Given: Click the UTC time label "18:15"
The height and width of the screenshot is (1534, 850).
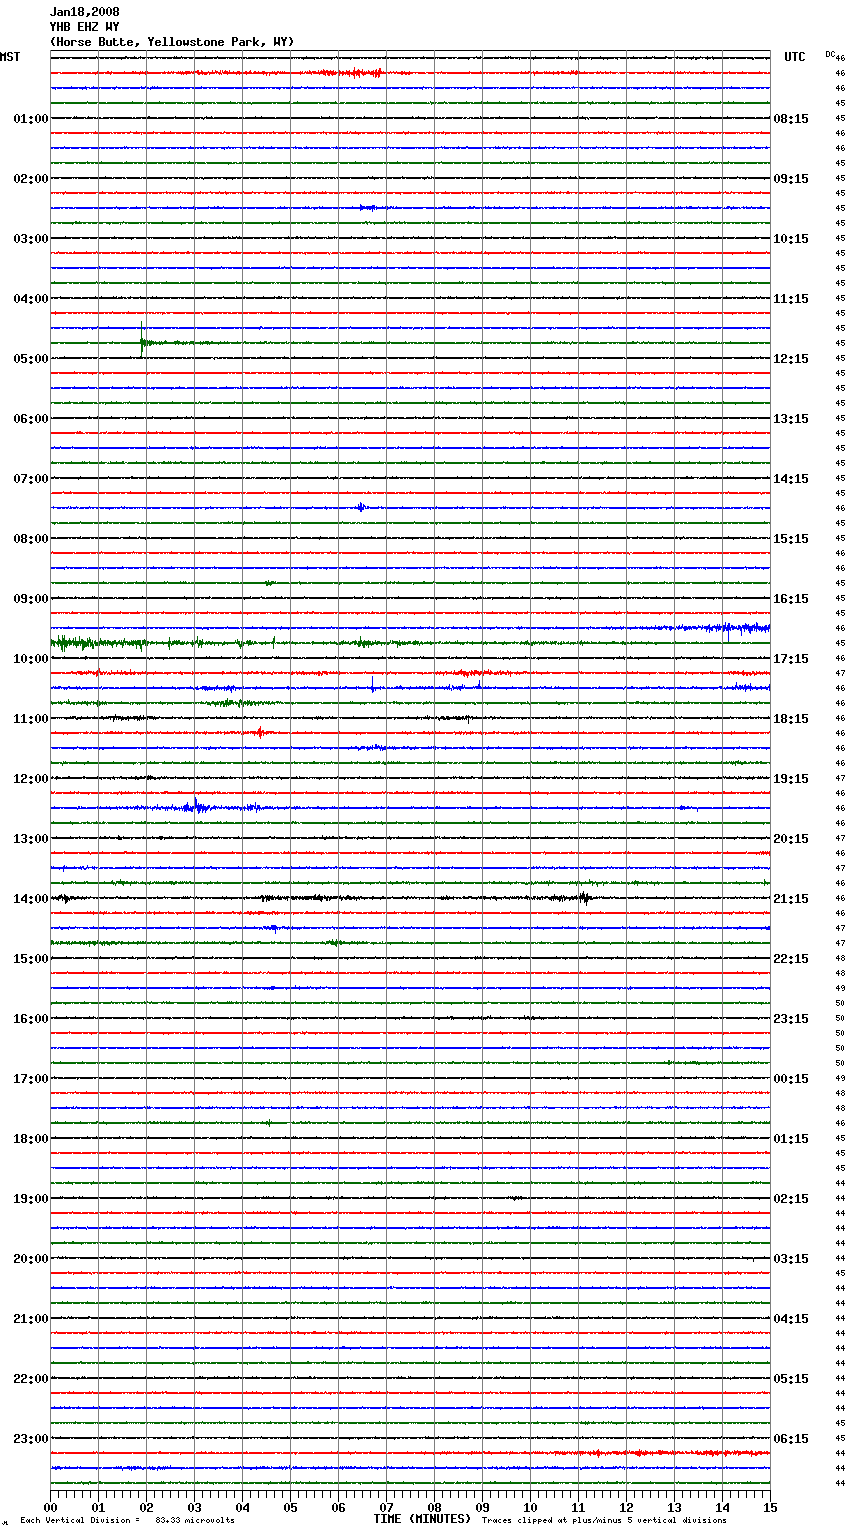Looking at the screenshot, I should click(x=791, y=719).
